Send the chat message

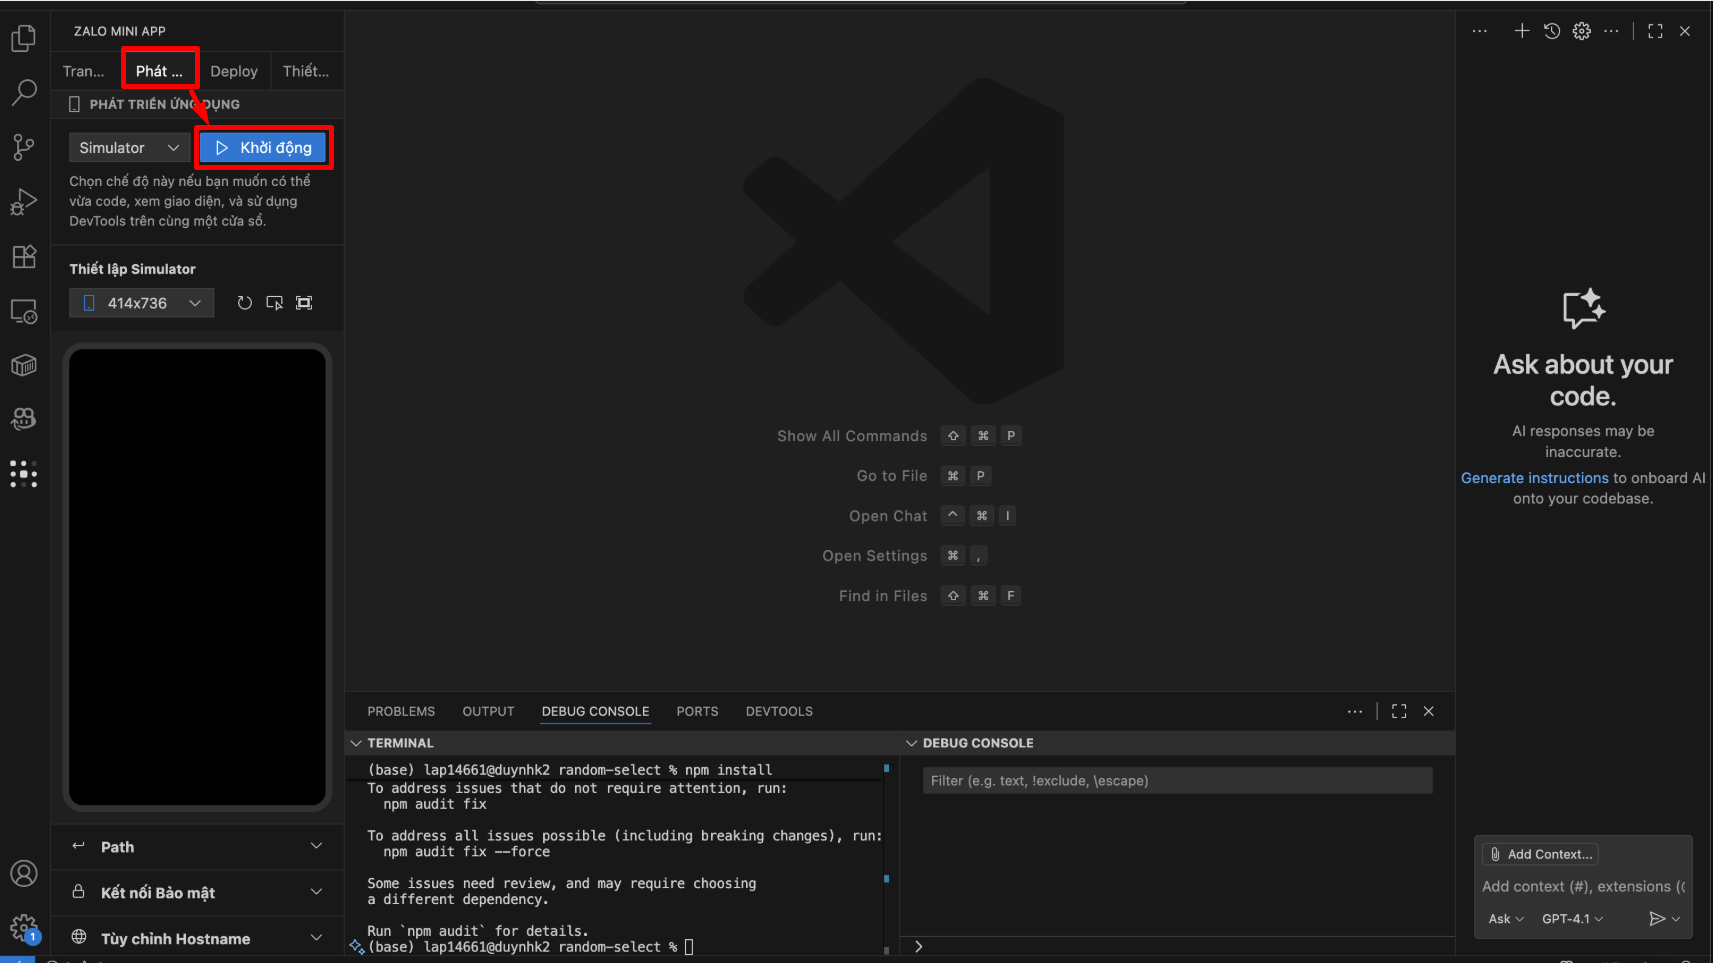pos(1659,918)
